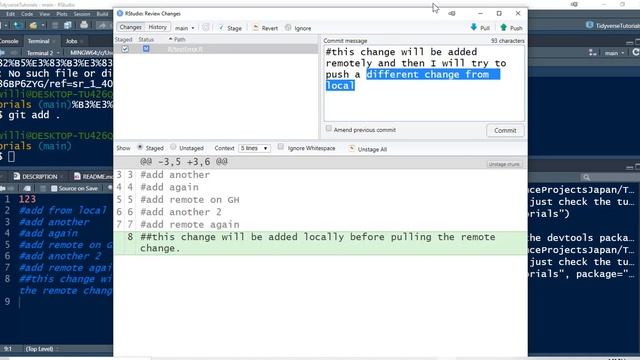Enable Ignore Whitespace option
The width and height of the screenshot is (640, 360).
[281, 147]
